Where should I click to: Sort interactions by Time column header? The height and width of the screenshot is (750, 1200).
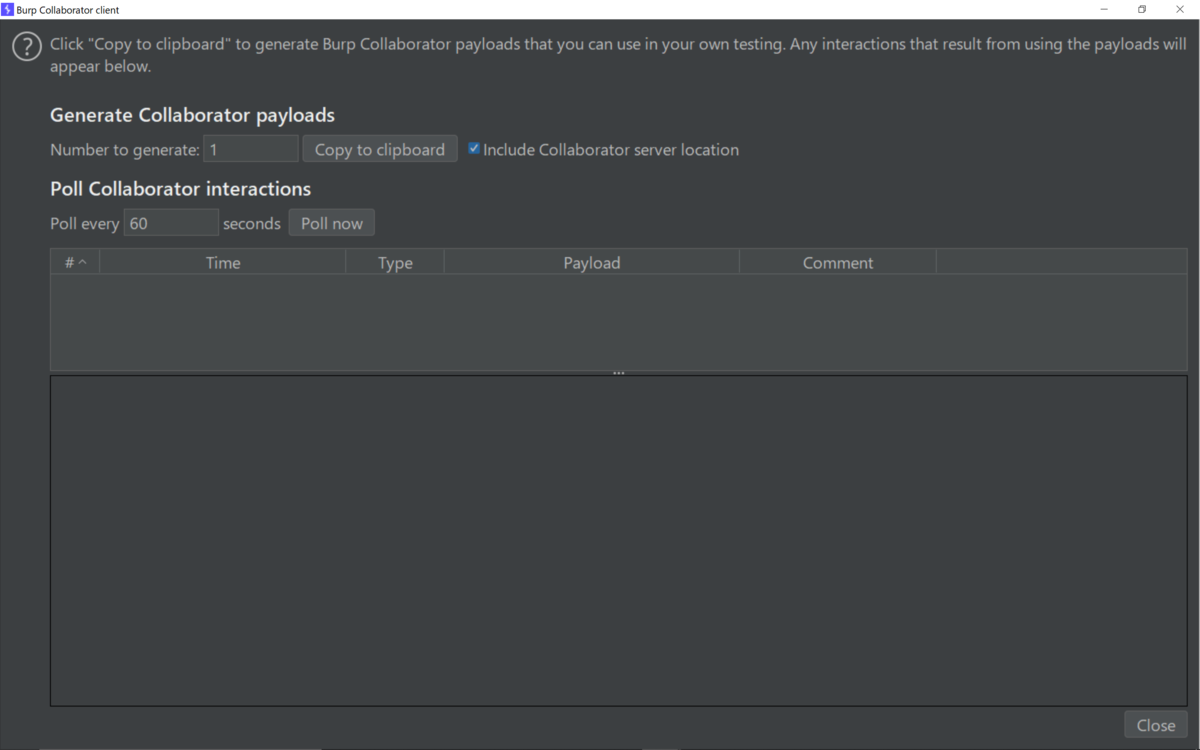(x=223, y=262)
